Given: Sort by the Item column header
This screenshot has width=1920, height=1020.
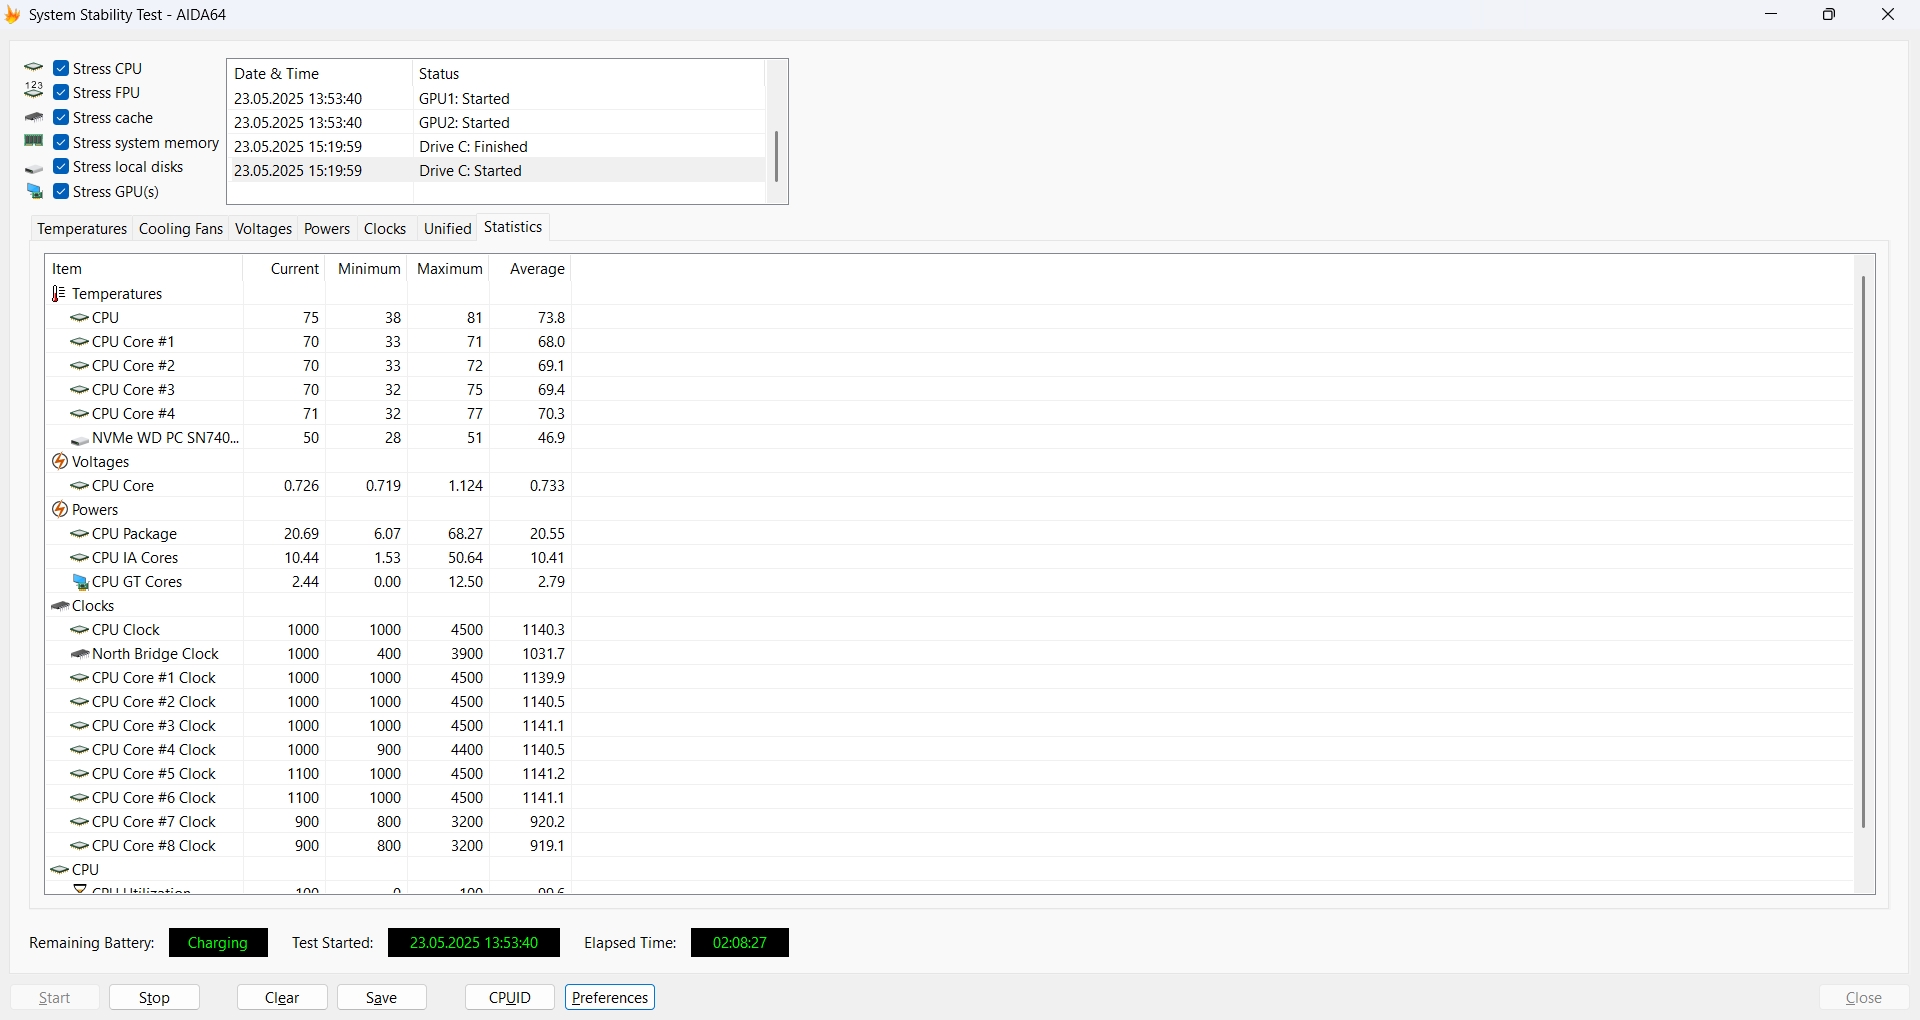Looking at the screenshot, I should pyautogui.click(x=145, y=269).
